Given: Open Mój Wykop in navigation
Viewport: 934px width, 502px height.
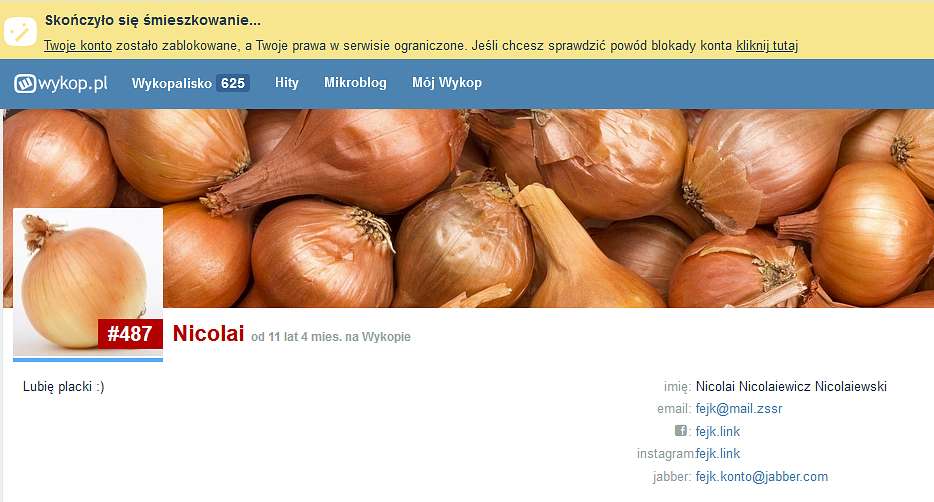Looking at the screenshot, I should point(447,83).
